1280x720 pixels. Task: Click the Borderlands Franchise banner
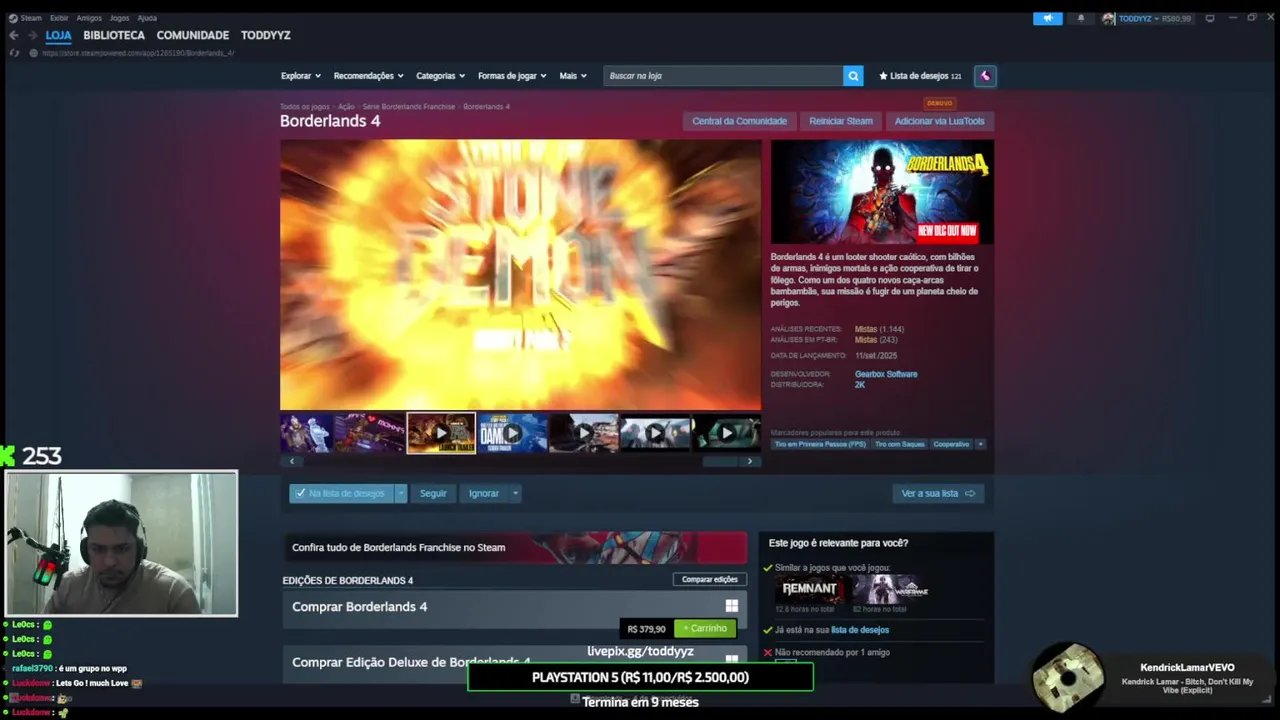click(514, 547)
